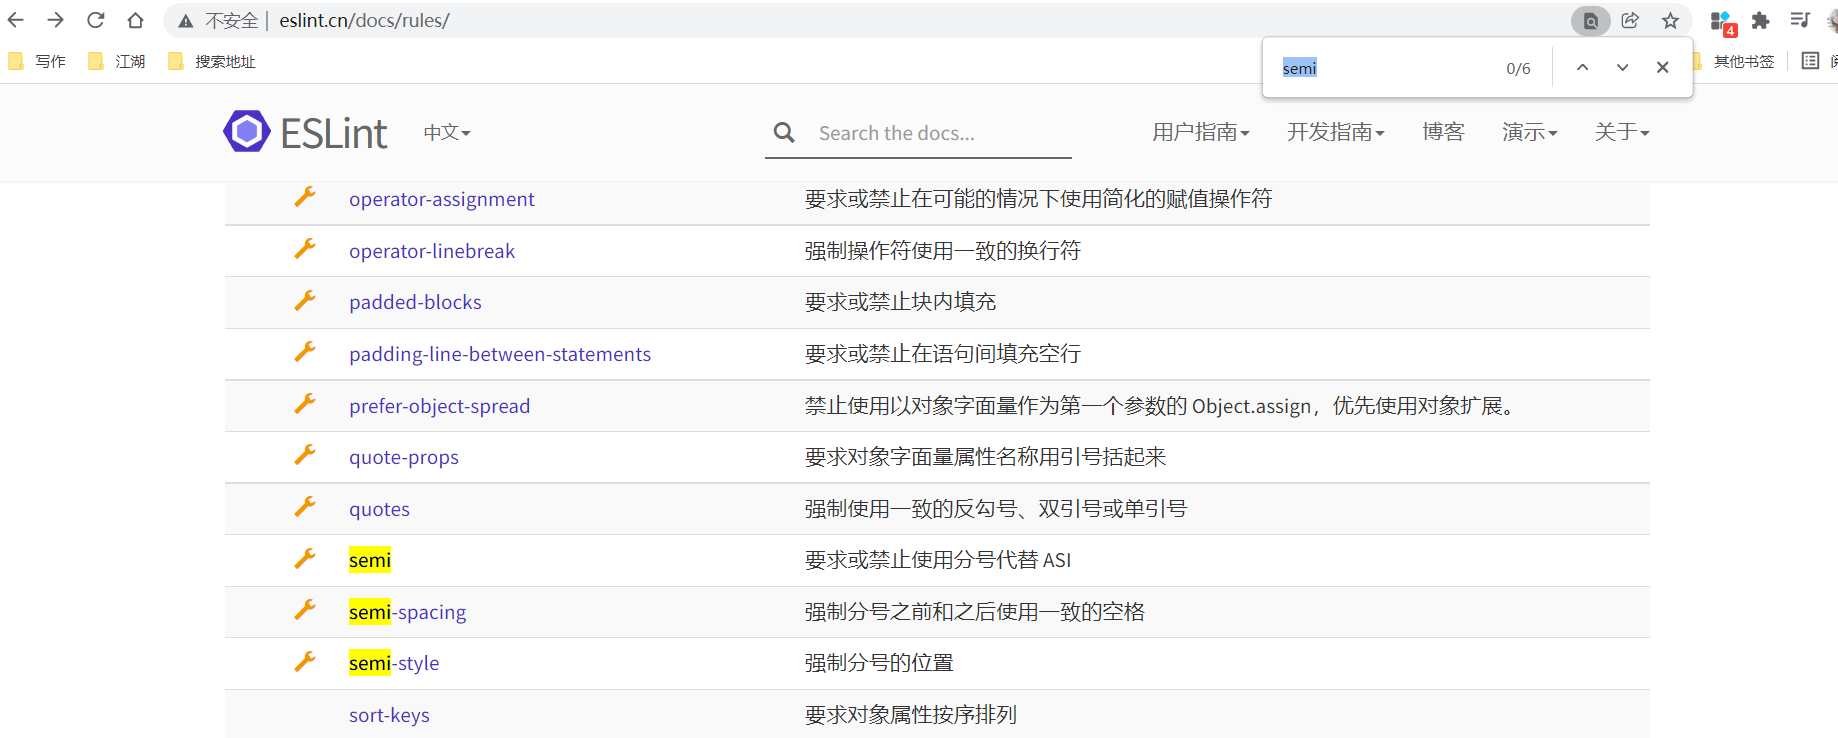Open the 江湖 bookmarks folder
This screenshot has height=738, width=1838.
click(x=117, y=62)
